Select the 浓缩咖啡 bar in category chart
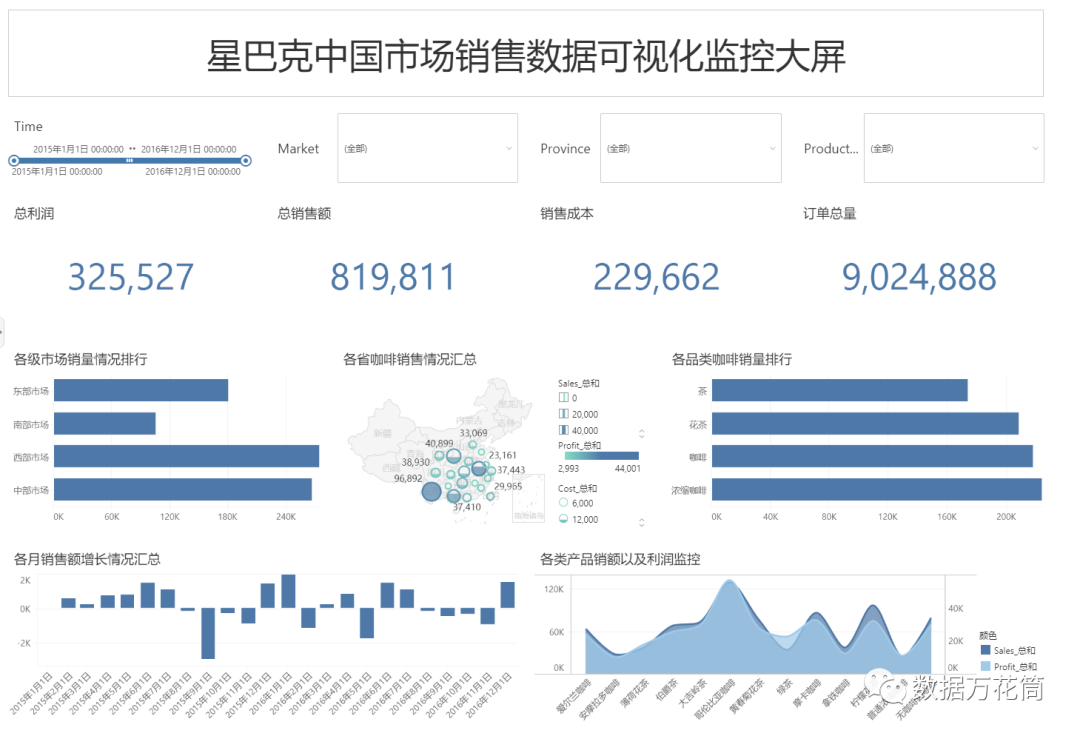Screen dimensions: 1080x736 click(876, 489)
